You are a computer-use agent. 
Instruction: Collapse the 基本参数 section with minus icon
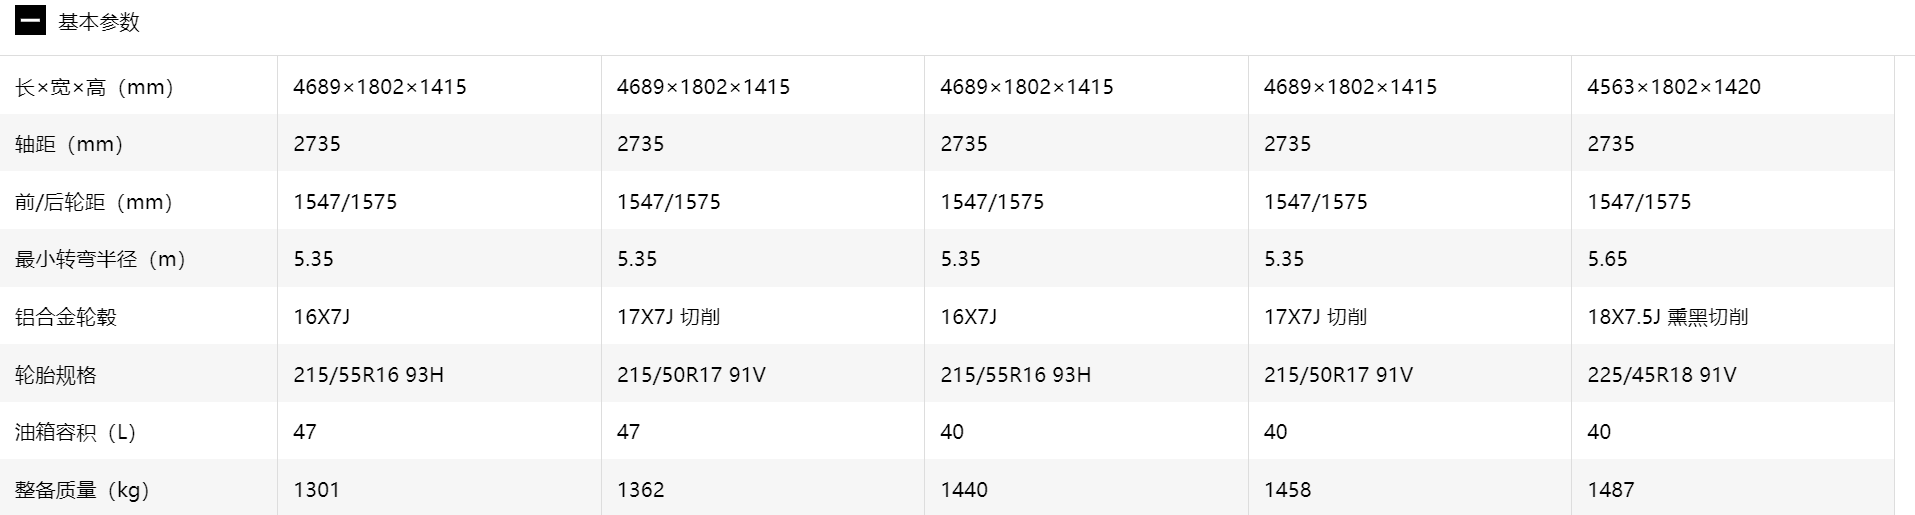tap(30, 21)
